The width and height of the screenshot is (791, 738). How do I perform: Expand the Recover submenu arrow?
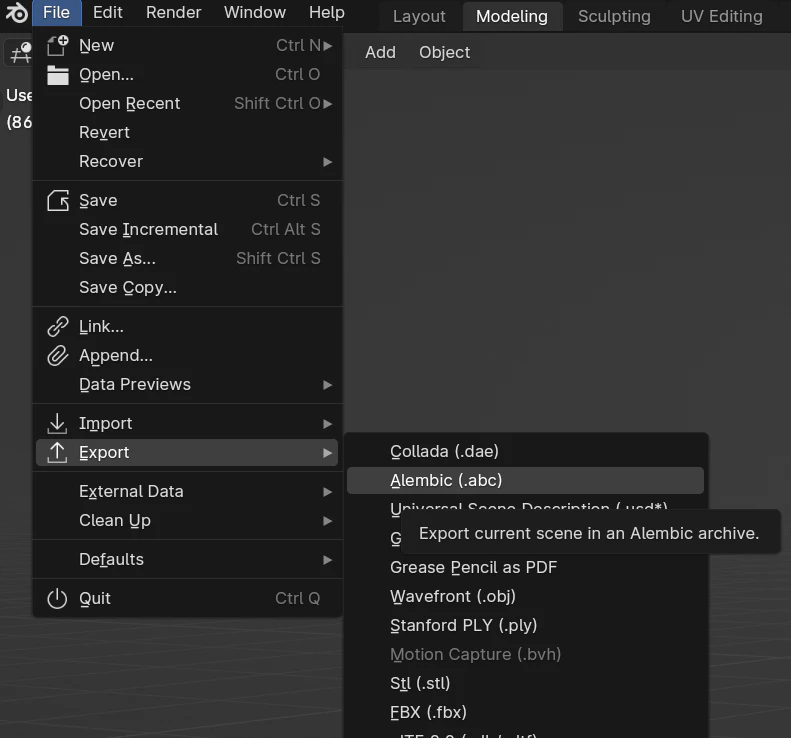point(327,162)
